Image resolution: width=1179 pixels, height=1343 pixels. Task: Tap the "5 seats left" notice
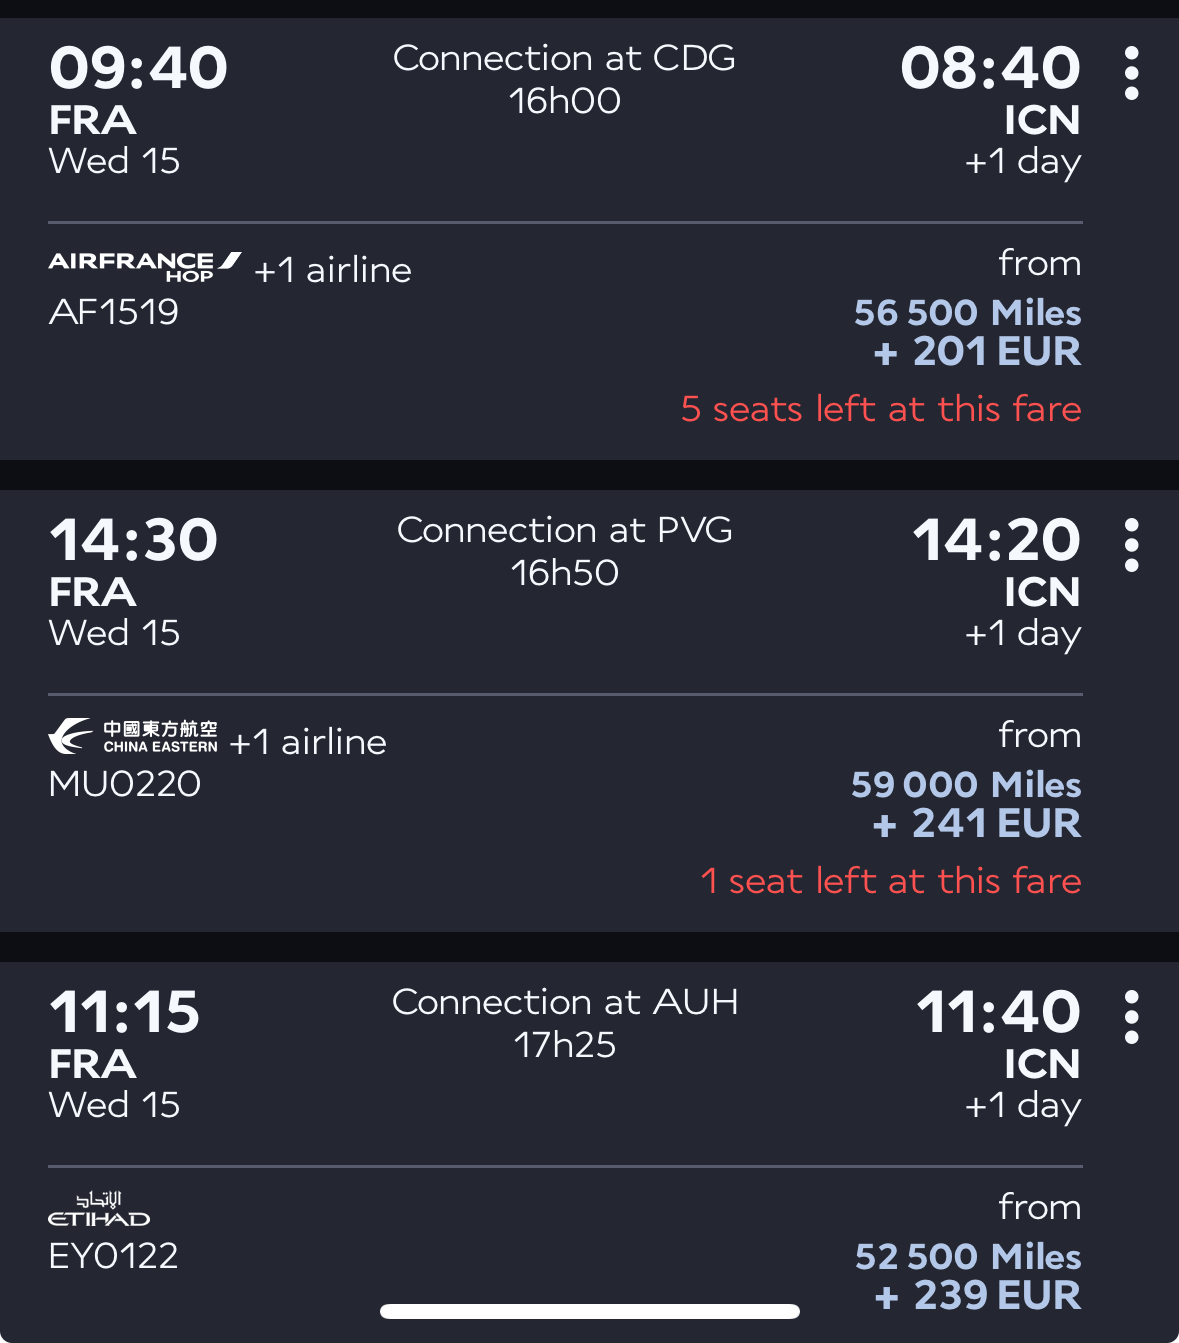(881, 409)
